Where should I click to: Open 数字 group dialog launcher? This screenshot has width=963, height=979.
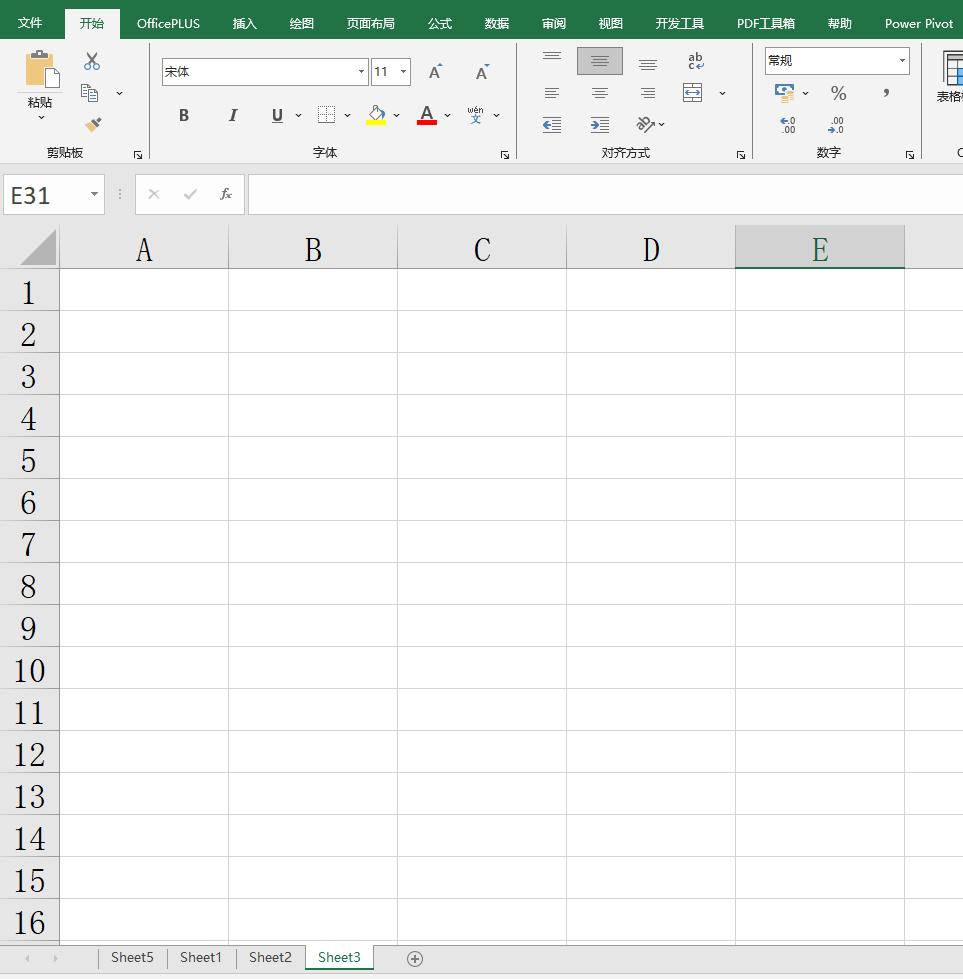click(910, 155)
